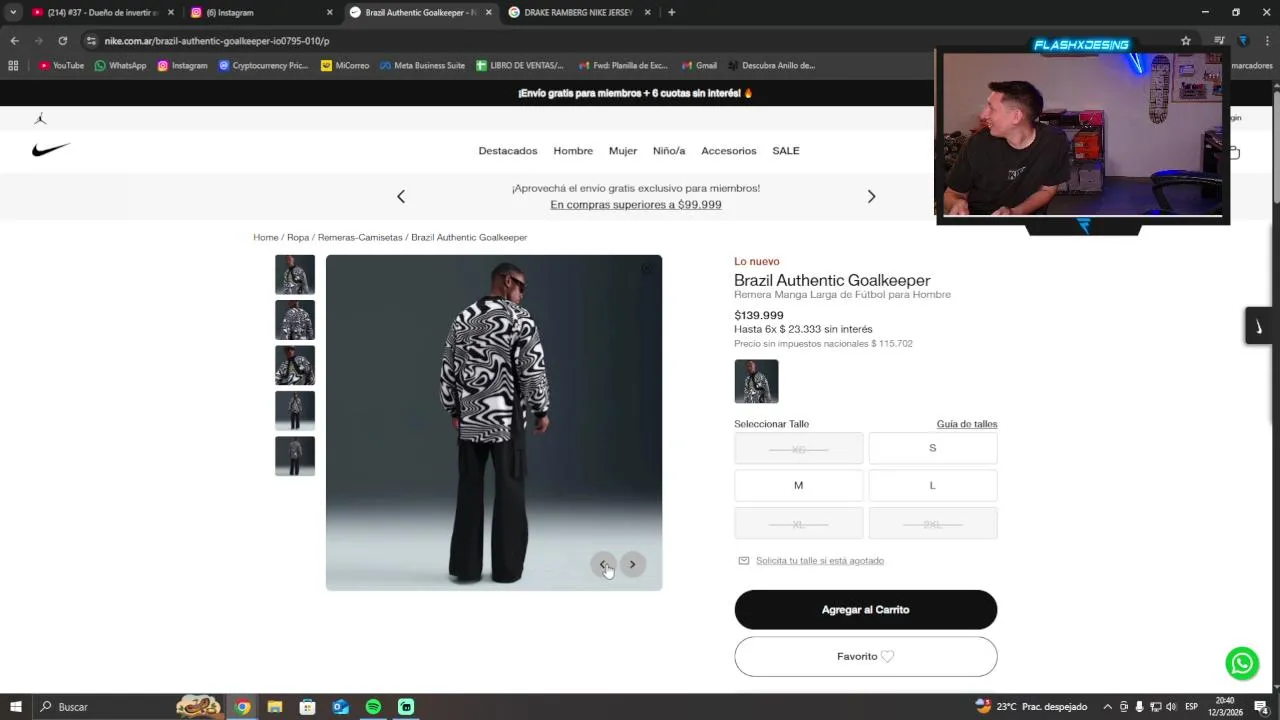
Task: Show next promo banner message
Action: click(x=871, y=196)
